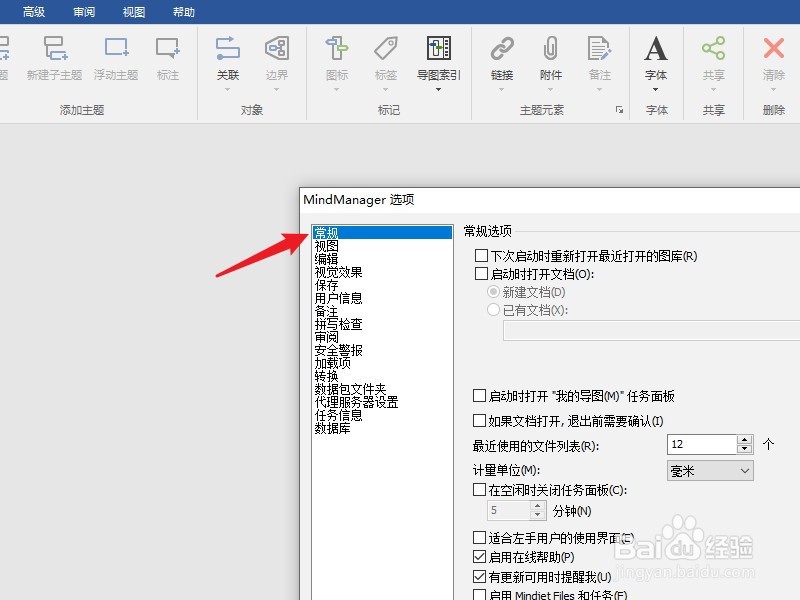
Task: Click the 字体 font letter A icon
Action: [x=656, y=48]
